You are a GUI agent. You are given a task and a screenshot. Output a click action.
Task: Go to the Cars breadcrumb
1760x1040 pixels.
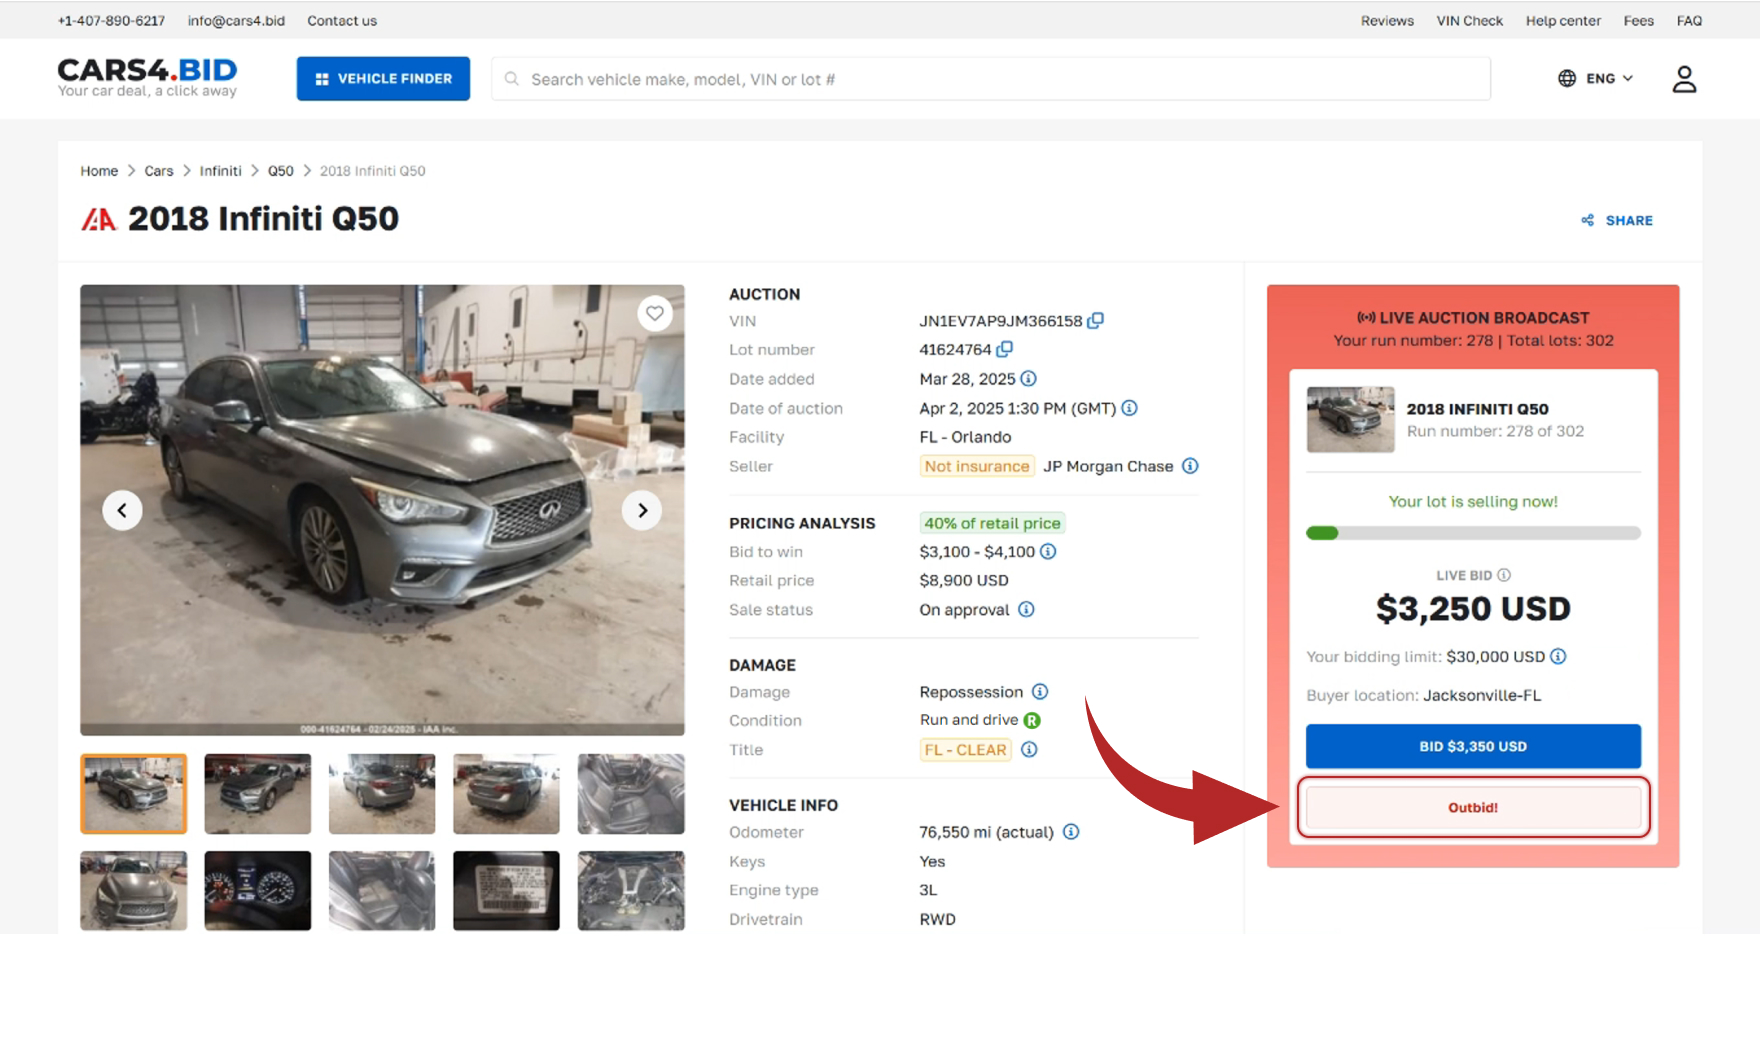click(x=159, y=171)
